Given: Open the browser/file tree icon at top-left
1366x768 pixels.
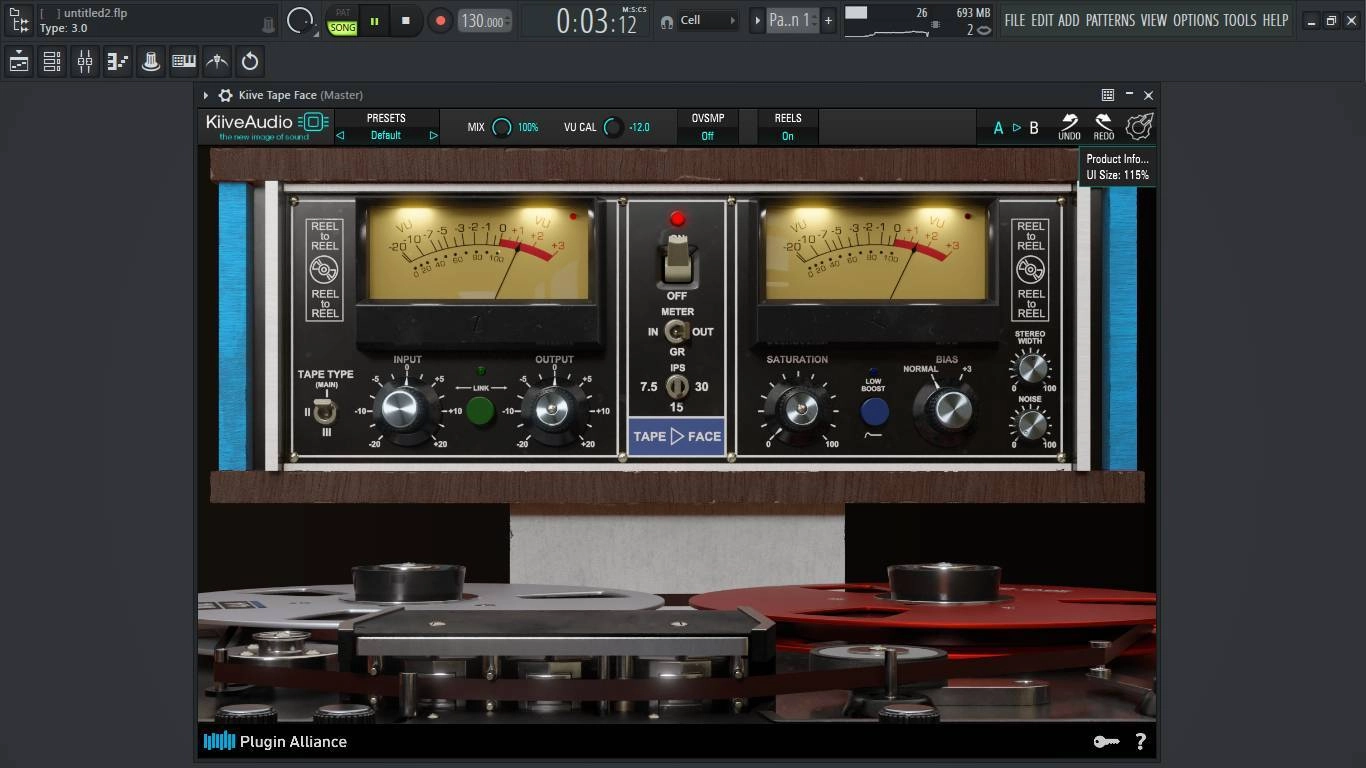Looking at the screenshot, I should pos(19,20).
